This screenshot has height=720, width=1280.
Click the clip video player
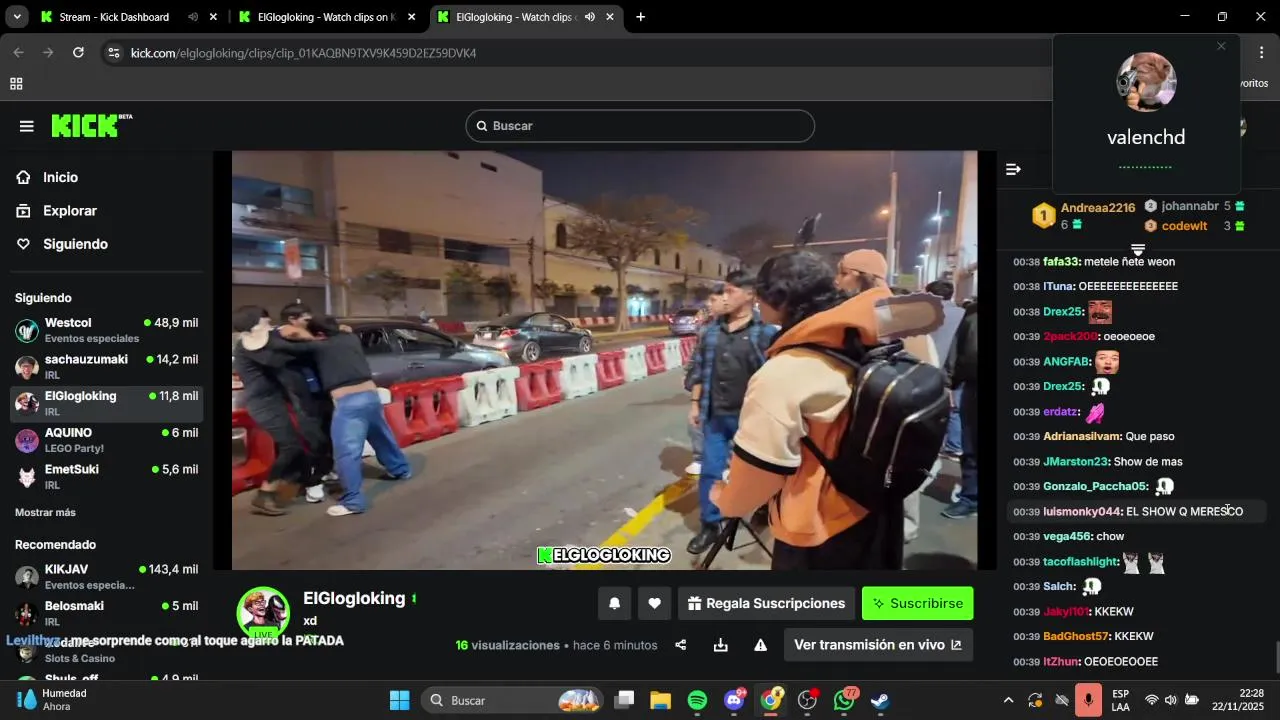click(x=604, y=360)
